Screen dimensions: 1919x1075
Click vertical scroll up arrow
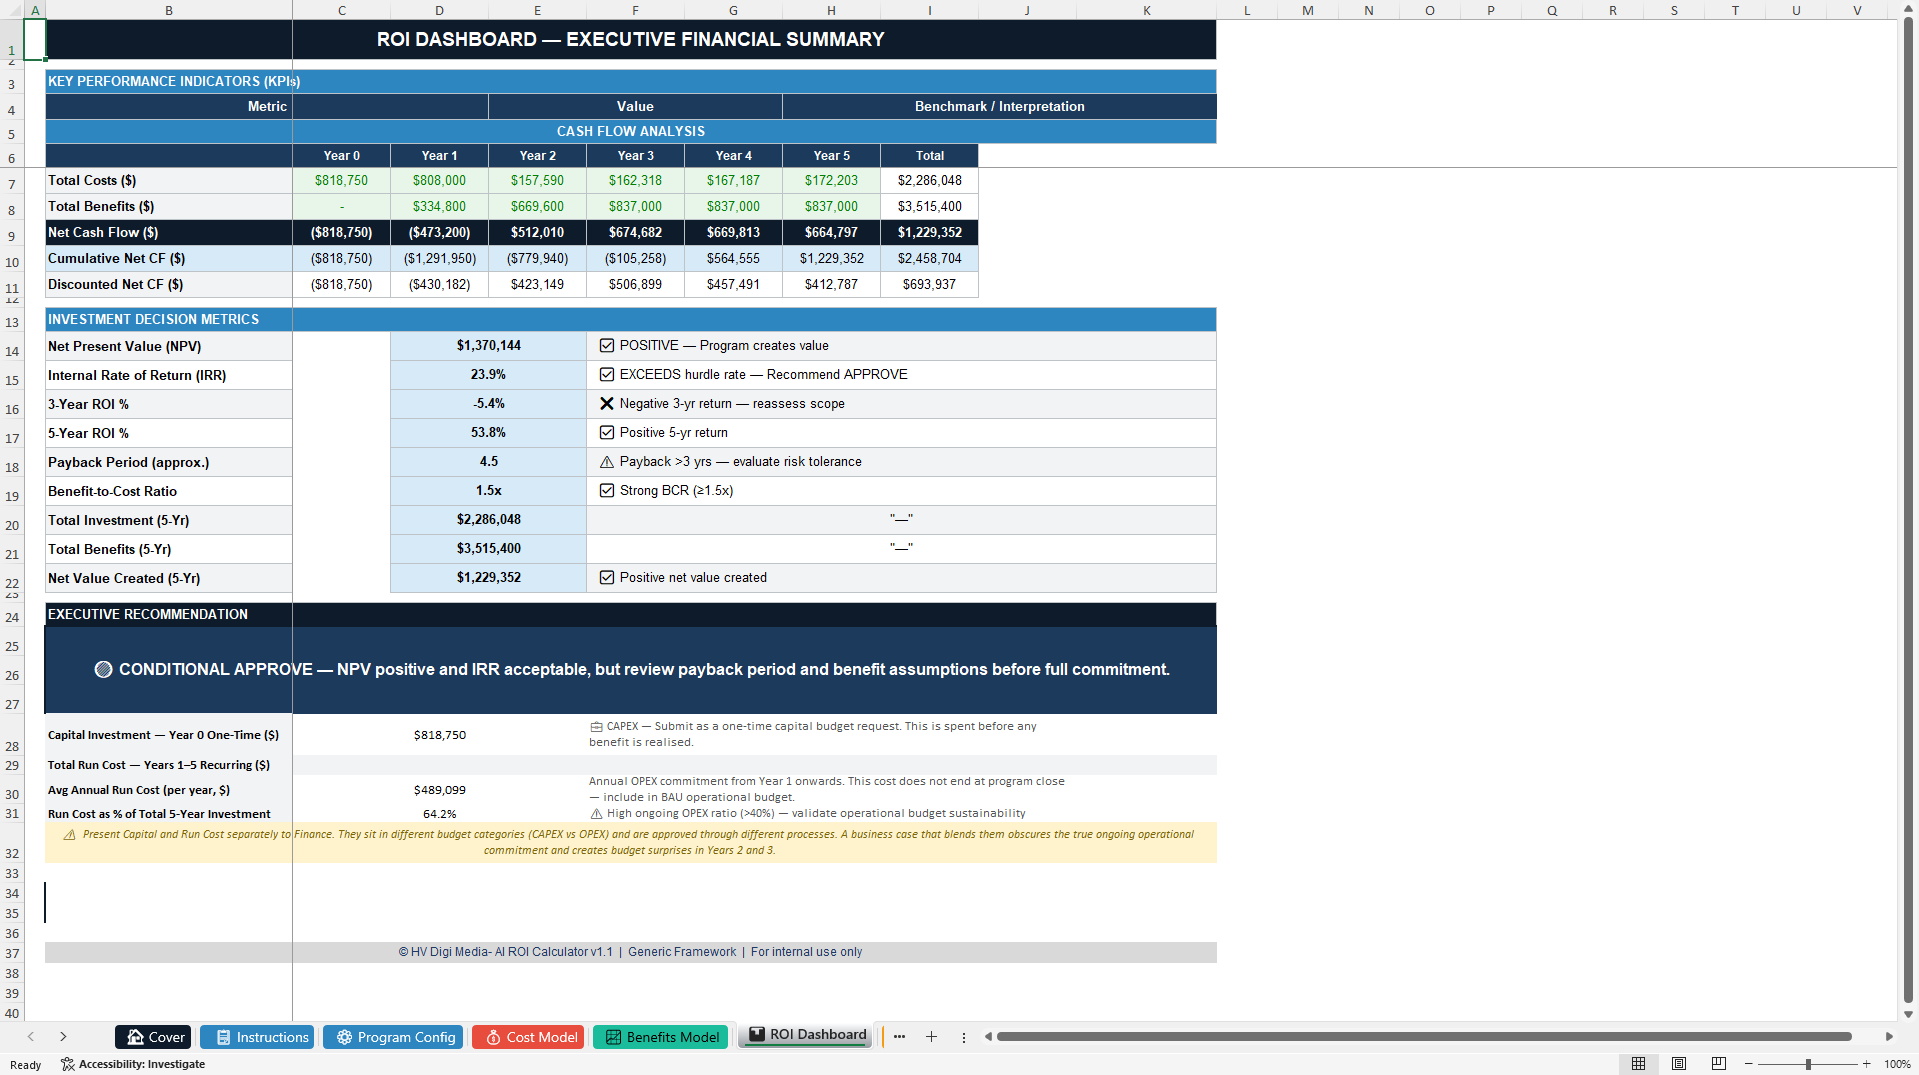pos(1908,8)
